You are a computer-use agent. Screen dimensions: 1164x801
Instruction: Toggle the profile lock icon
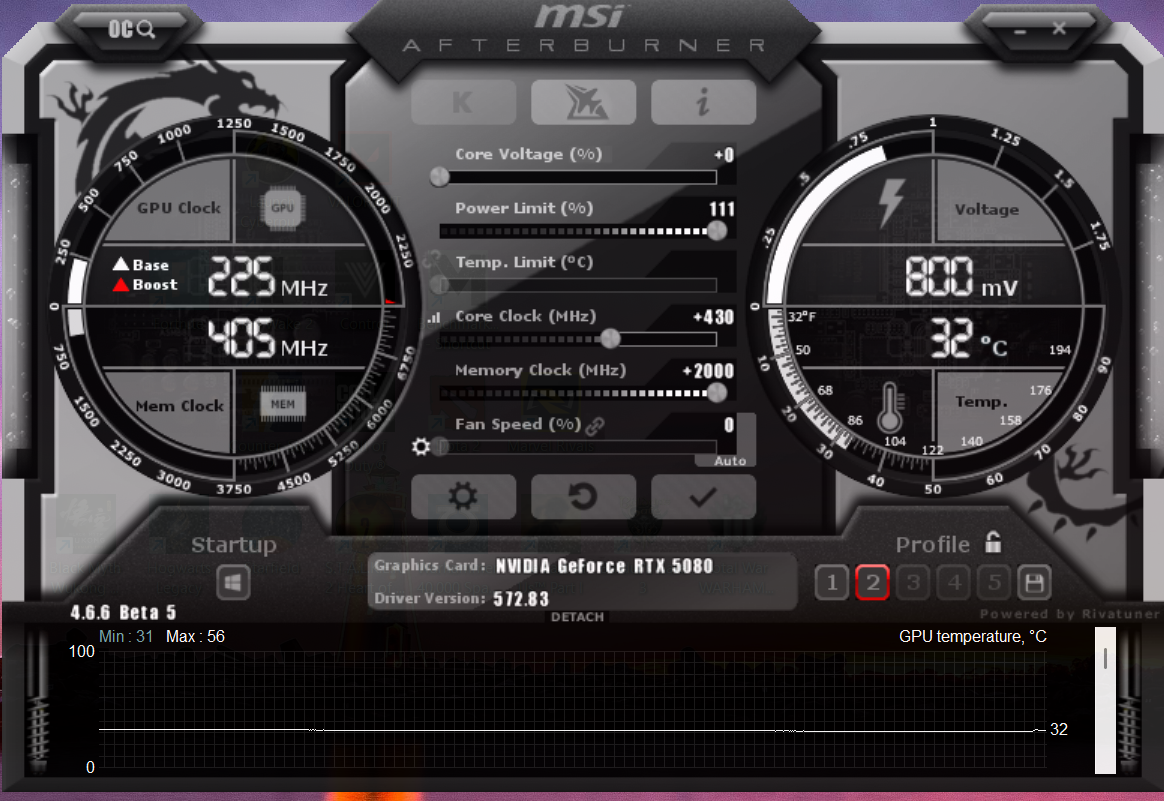(993, 543)
